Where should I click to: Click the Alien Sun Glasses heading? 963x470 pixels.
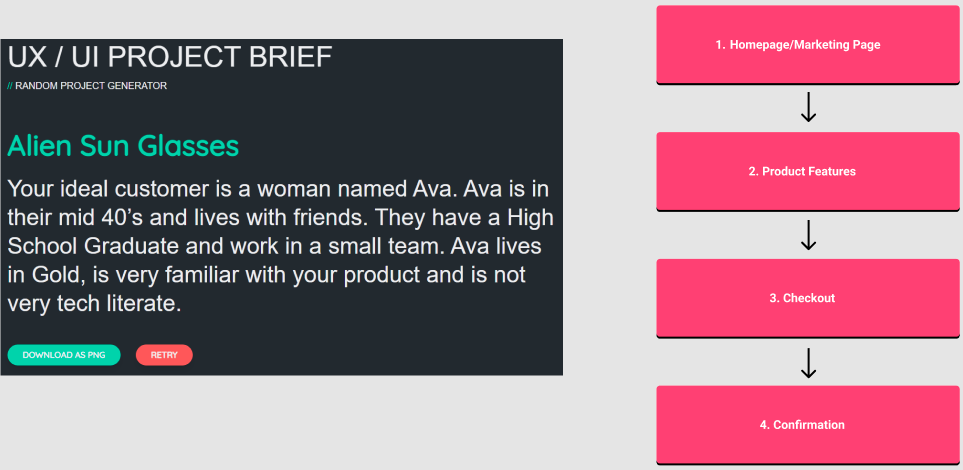click(123, 146)
